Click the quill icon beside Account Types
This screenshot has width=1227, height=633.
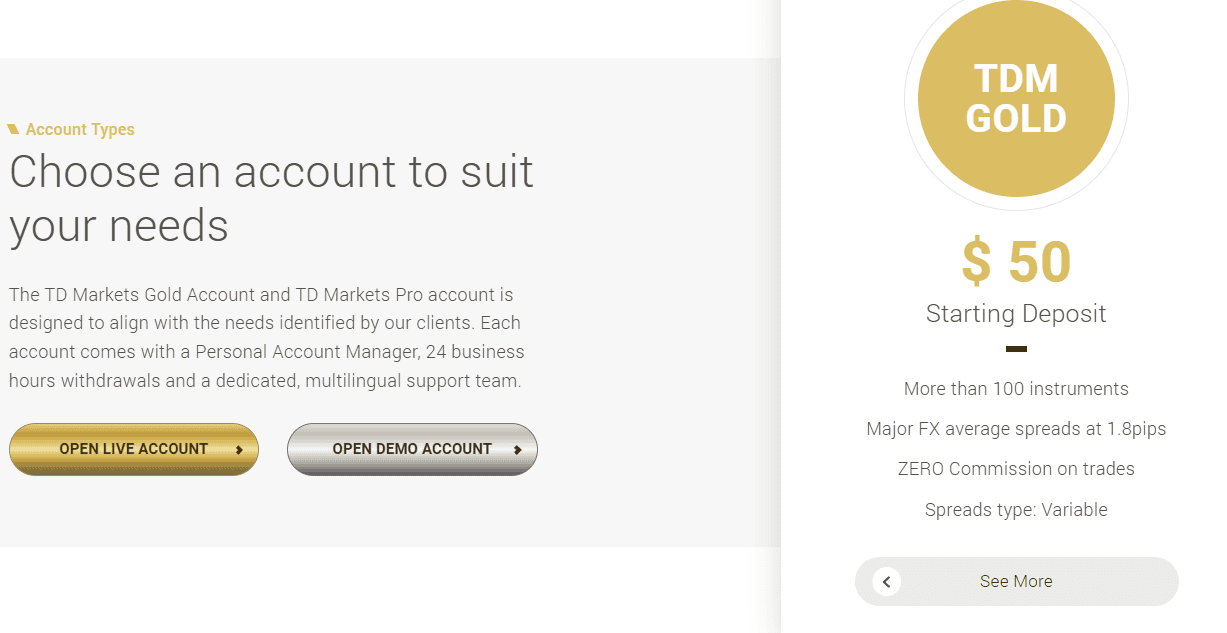(x=14, y=128)
